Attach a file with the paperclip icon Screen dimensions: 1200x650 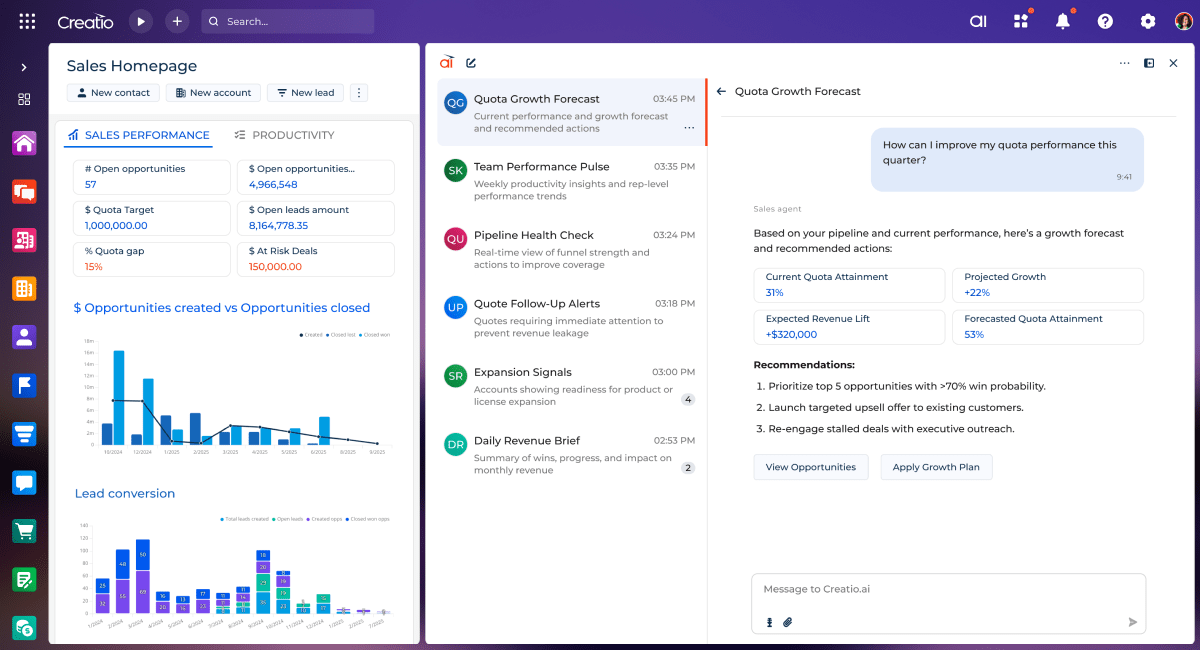[787, 622]
